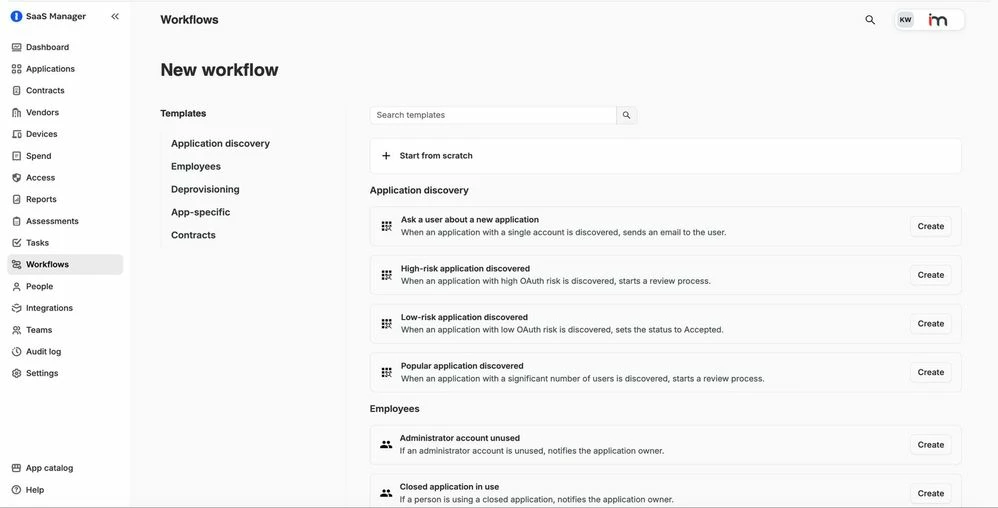Click the grid icon beside Popular application discovered
This screenshot has height=508, width=998.
coord(386,372)
